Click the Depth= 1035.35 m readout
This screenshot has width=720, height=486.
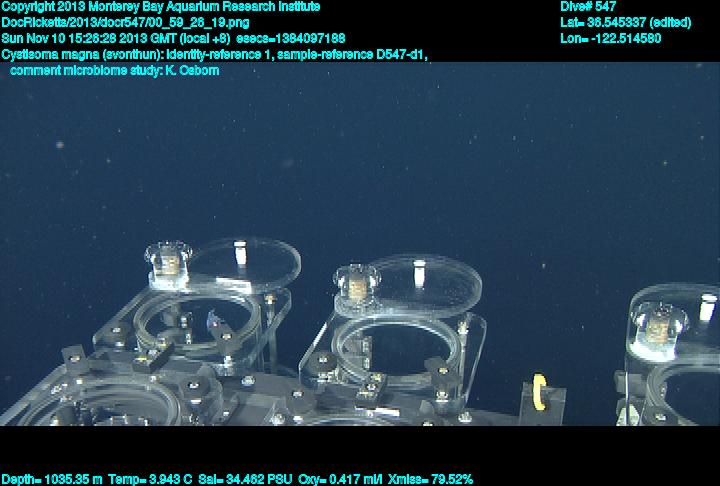pyautogui.click(x=52, y=479)
